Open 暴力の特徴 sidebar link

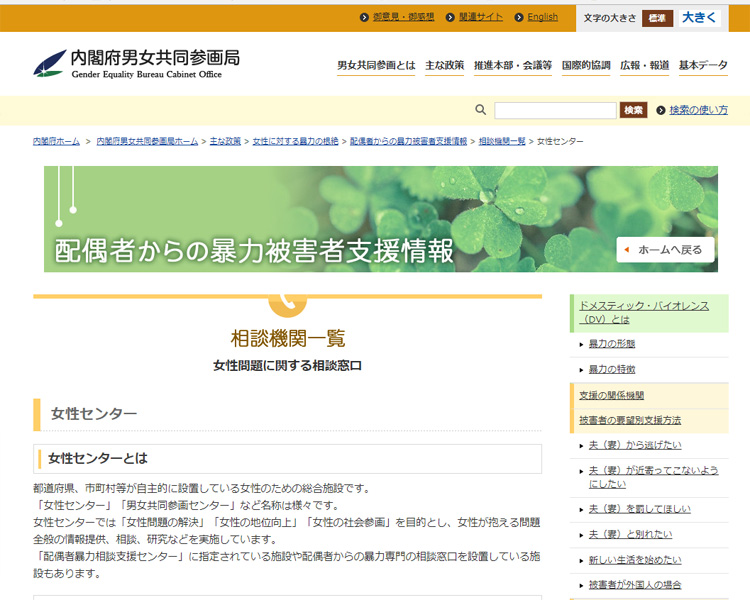611,369
